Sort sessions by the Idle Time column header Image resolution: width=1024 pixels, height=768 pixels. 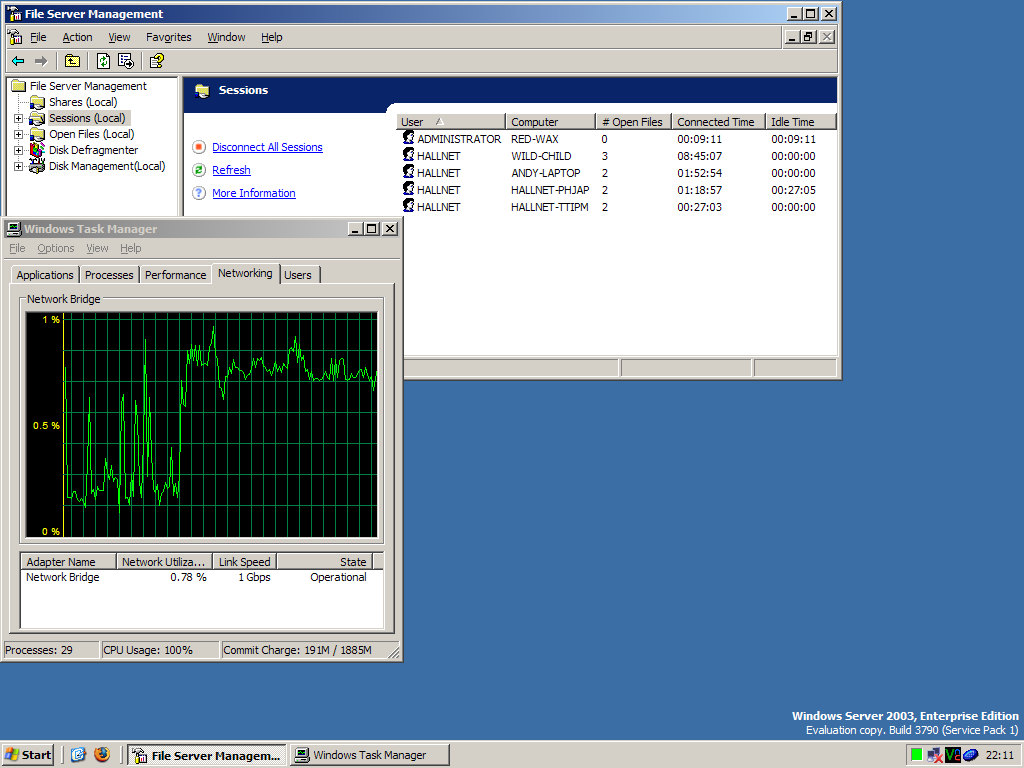[801, 121]
